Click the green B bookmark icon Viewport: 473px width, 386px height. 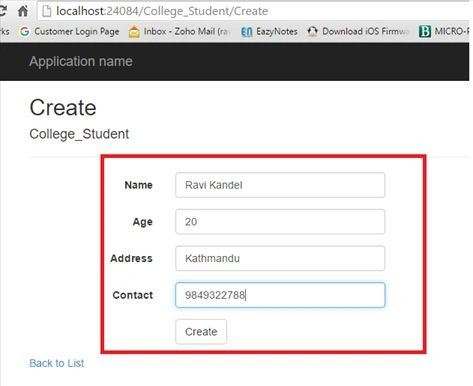click(425, 32)
